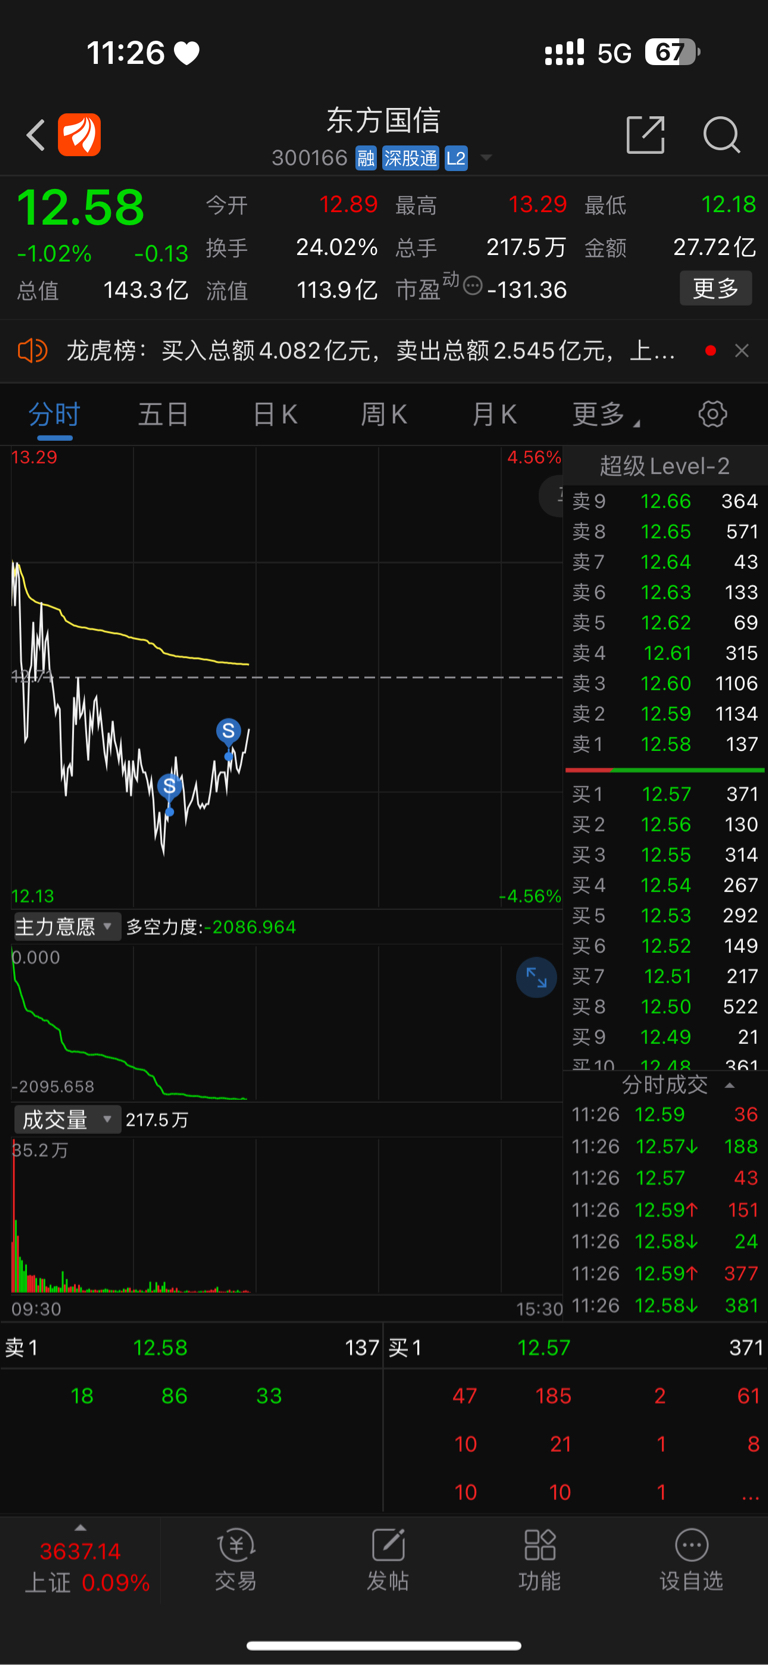768x1665 pixels.
Task: Tap the current price 12.58
Action: click(81, 208)
